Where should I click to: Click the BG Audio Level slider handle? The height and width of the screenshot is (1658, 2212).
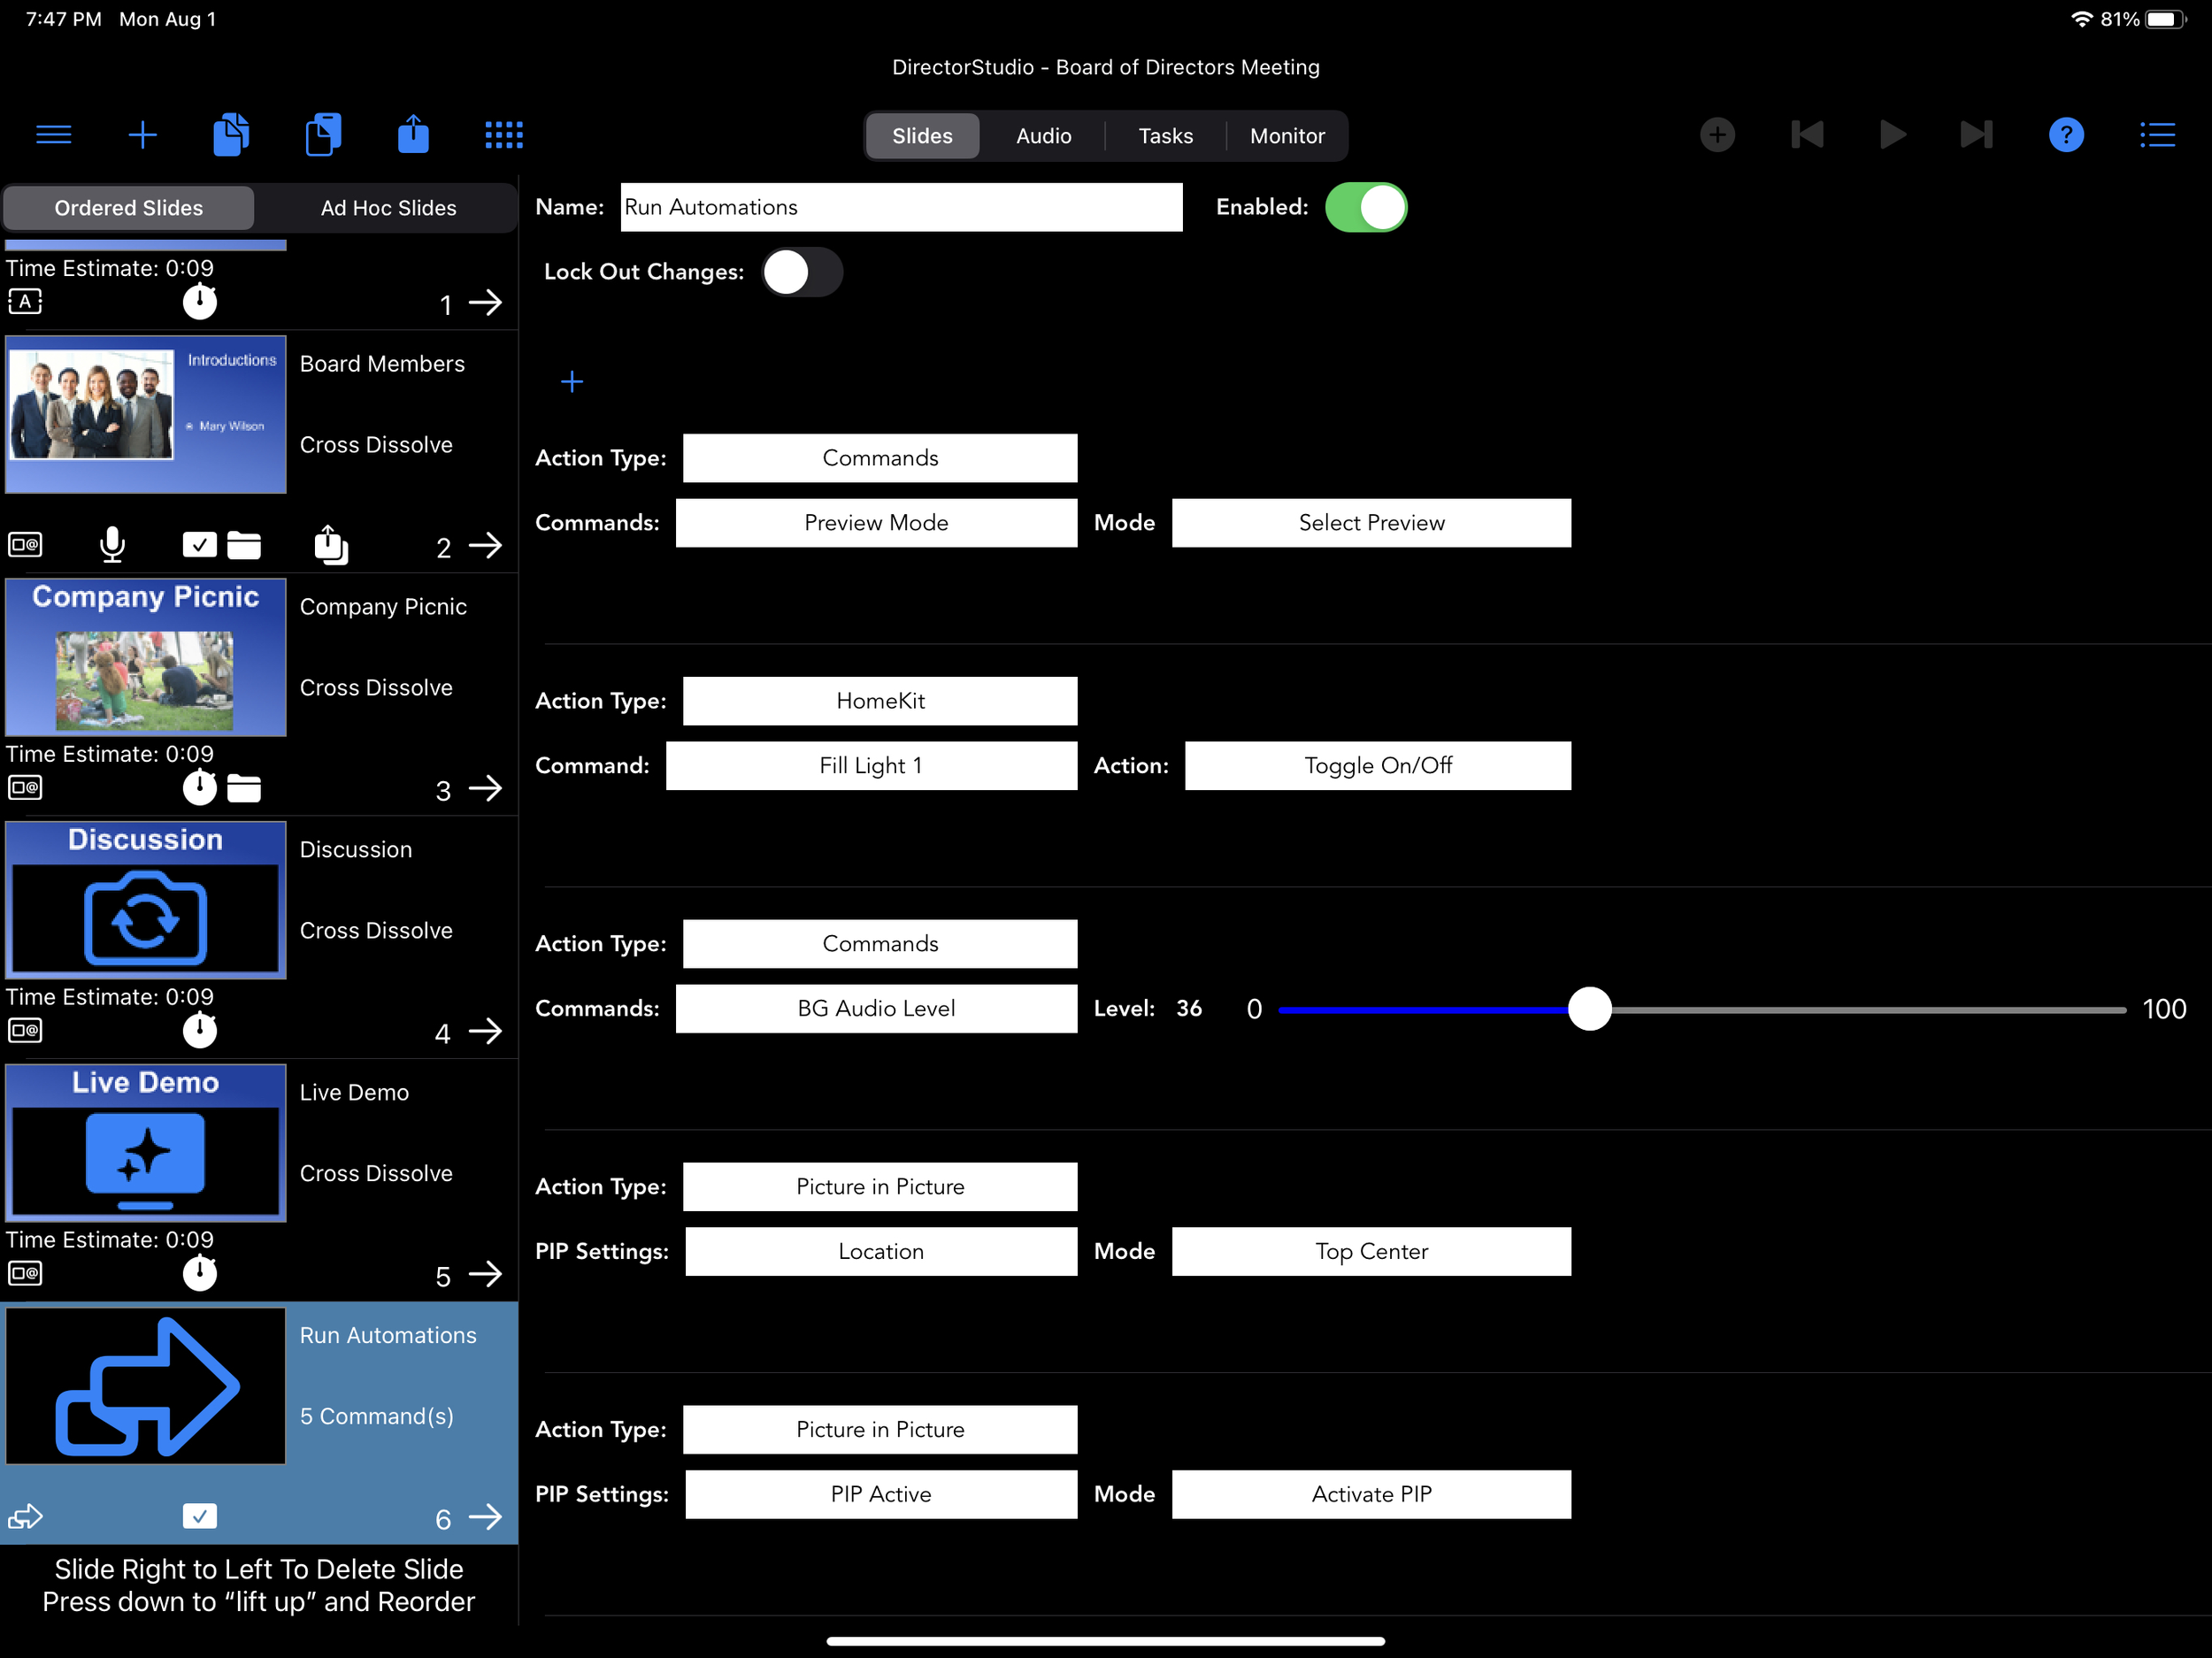[1589, 1009]
